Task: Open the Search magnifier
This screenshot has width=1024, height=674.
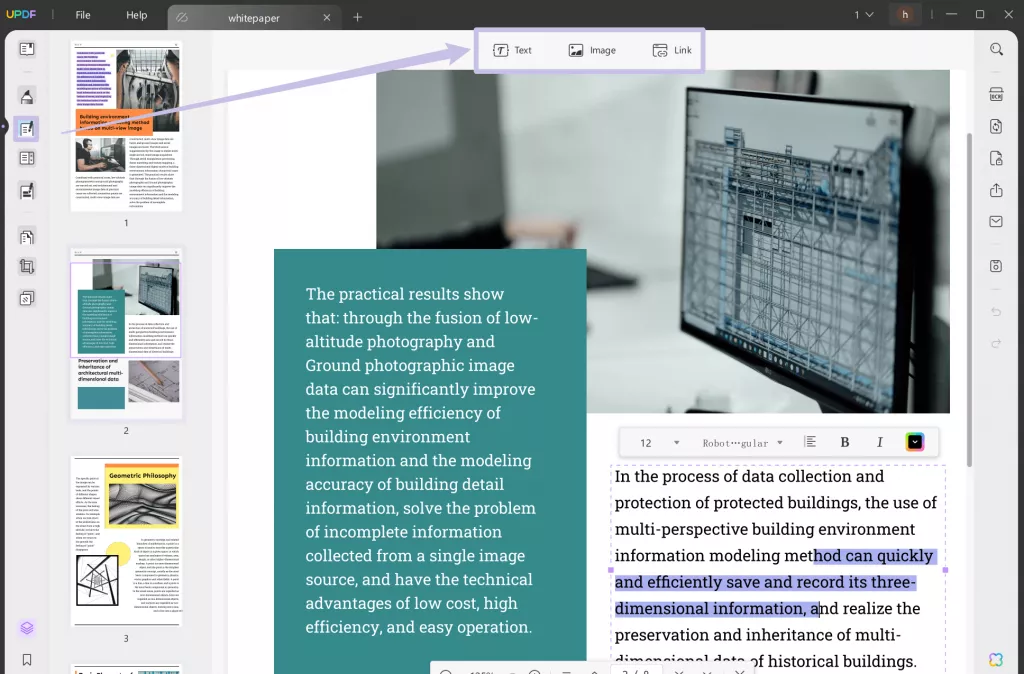Action: point(996,50)
